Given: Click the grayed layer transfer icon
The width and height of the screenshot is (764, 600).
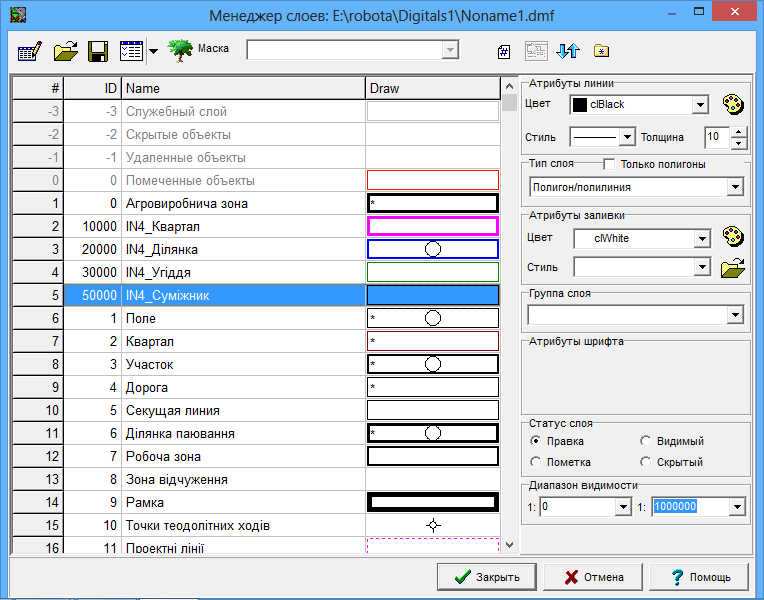Looking at the screenshot, I should [536, 51].
